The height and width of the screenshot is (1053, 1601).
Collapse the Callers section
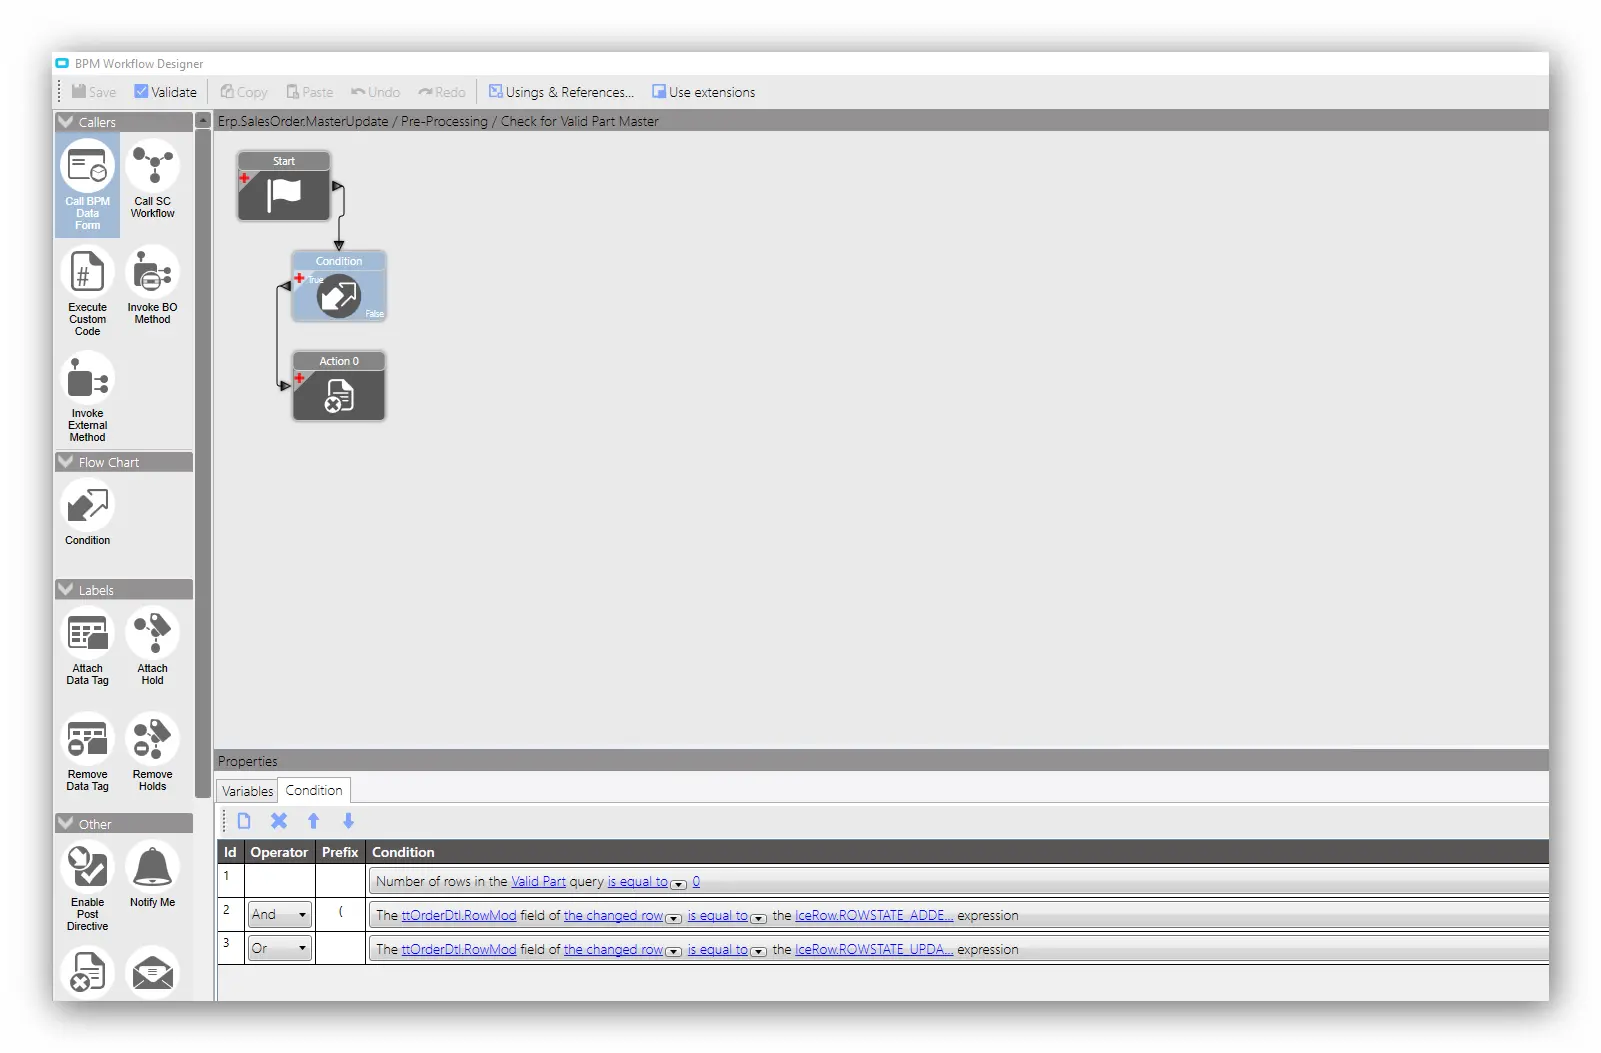66,122
